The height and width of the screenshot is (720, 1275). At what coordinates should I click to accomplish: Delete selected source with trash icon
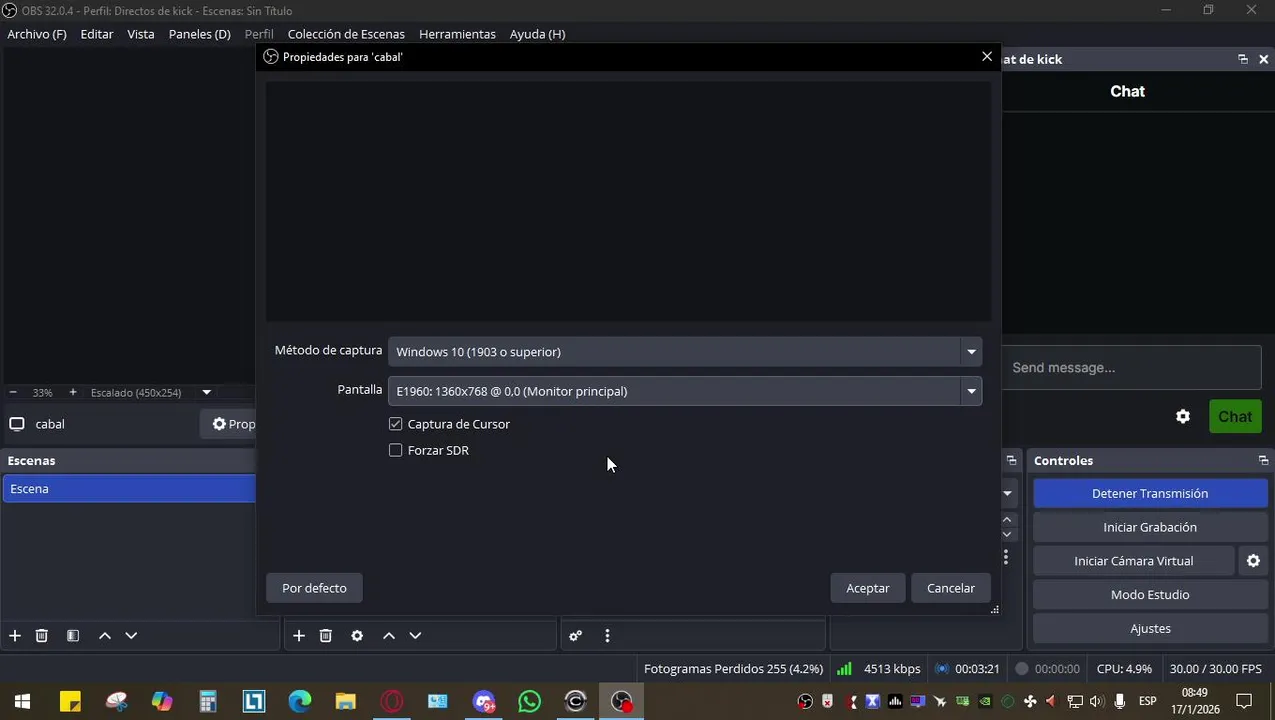tap(326, 636)
